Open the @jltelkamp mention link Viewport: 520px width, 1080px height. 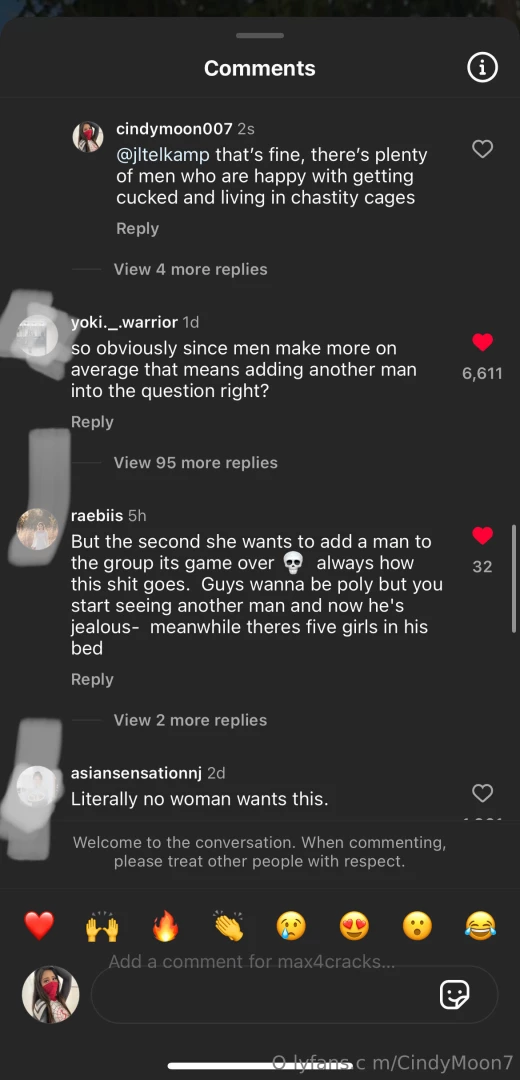point(163,155)
